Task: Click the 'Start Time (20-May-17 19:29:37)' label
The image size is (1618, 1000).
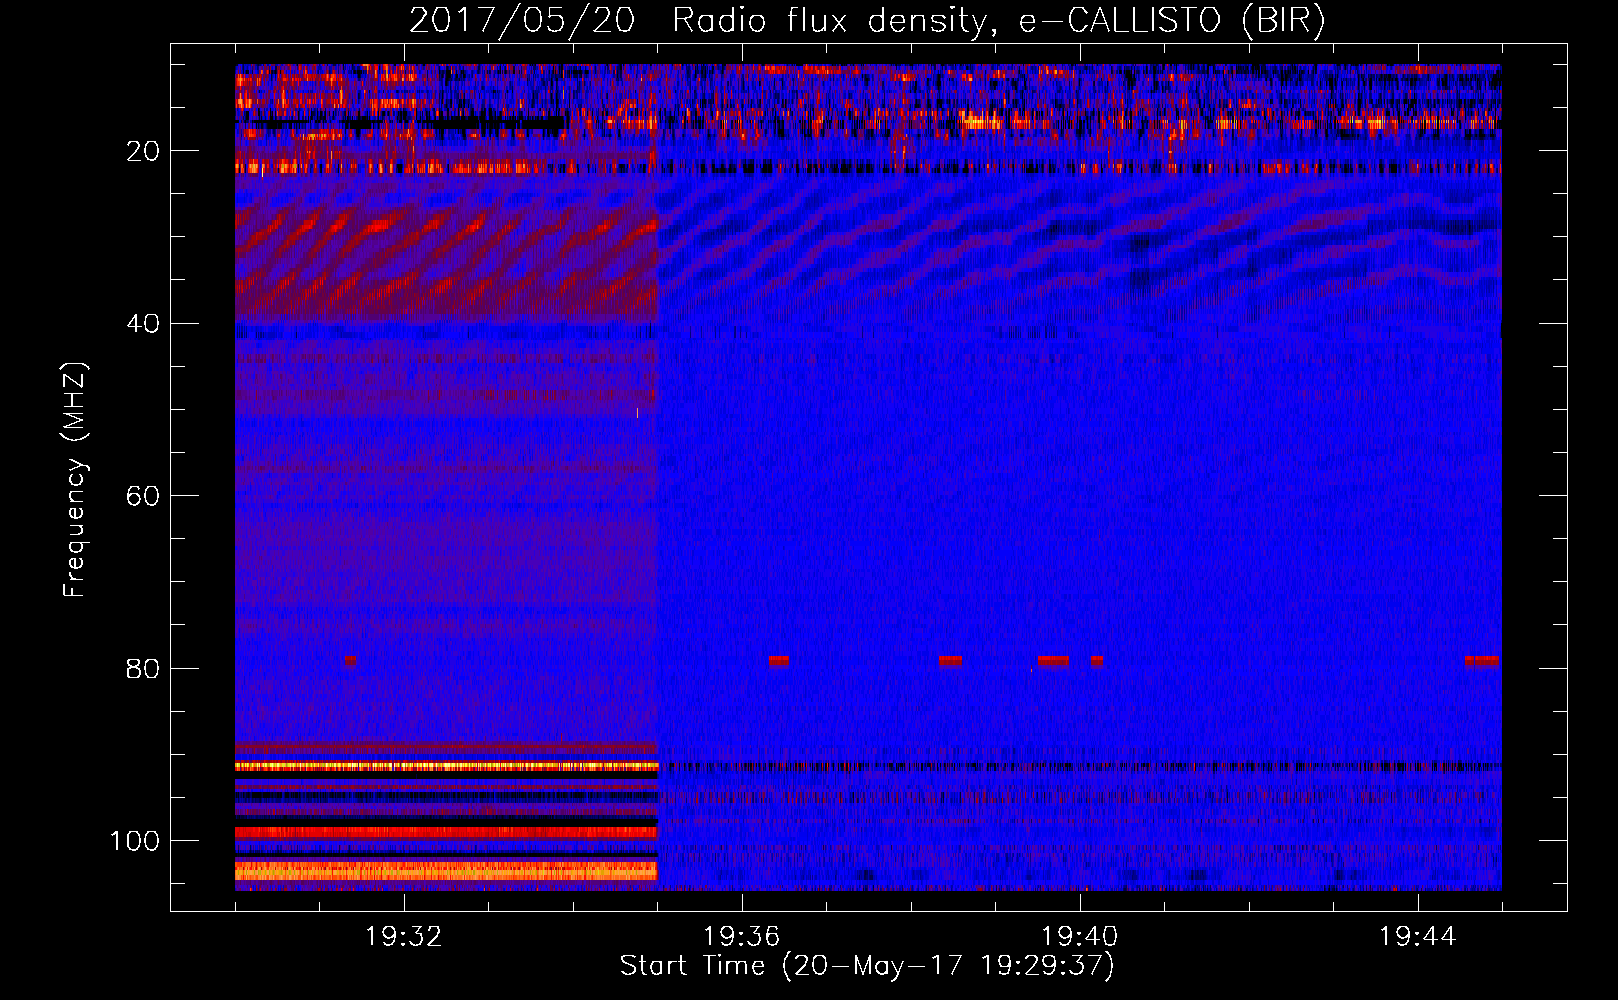Action: (867, 966)
